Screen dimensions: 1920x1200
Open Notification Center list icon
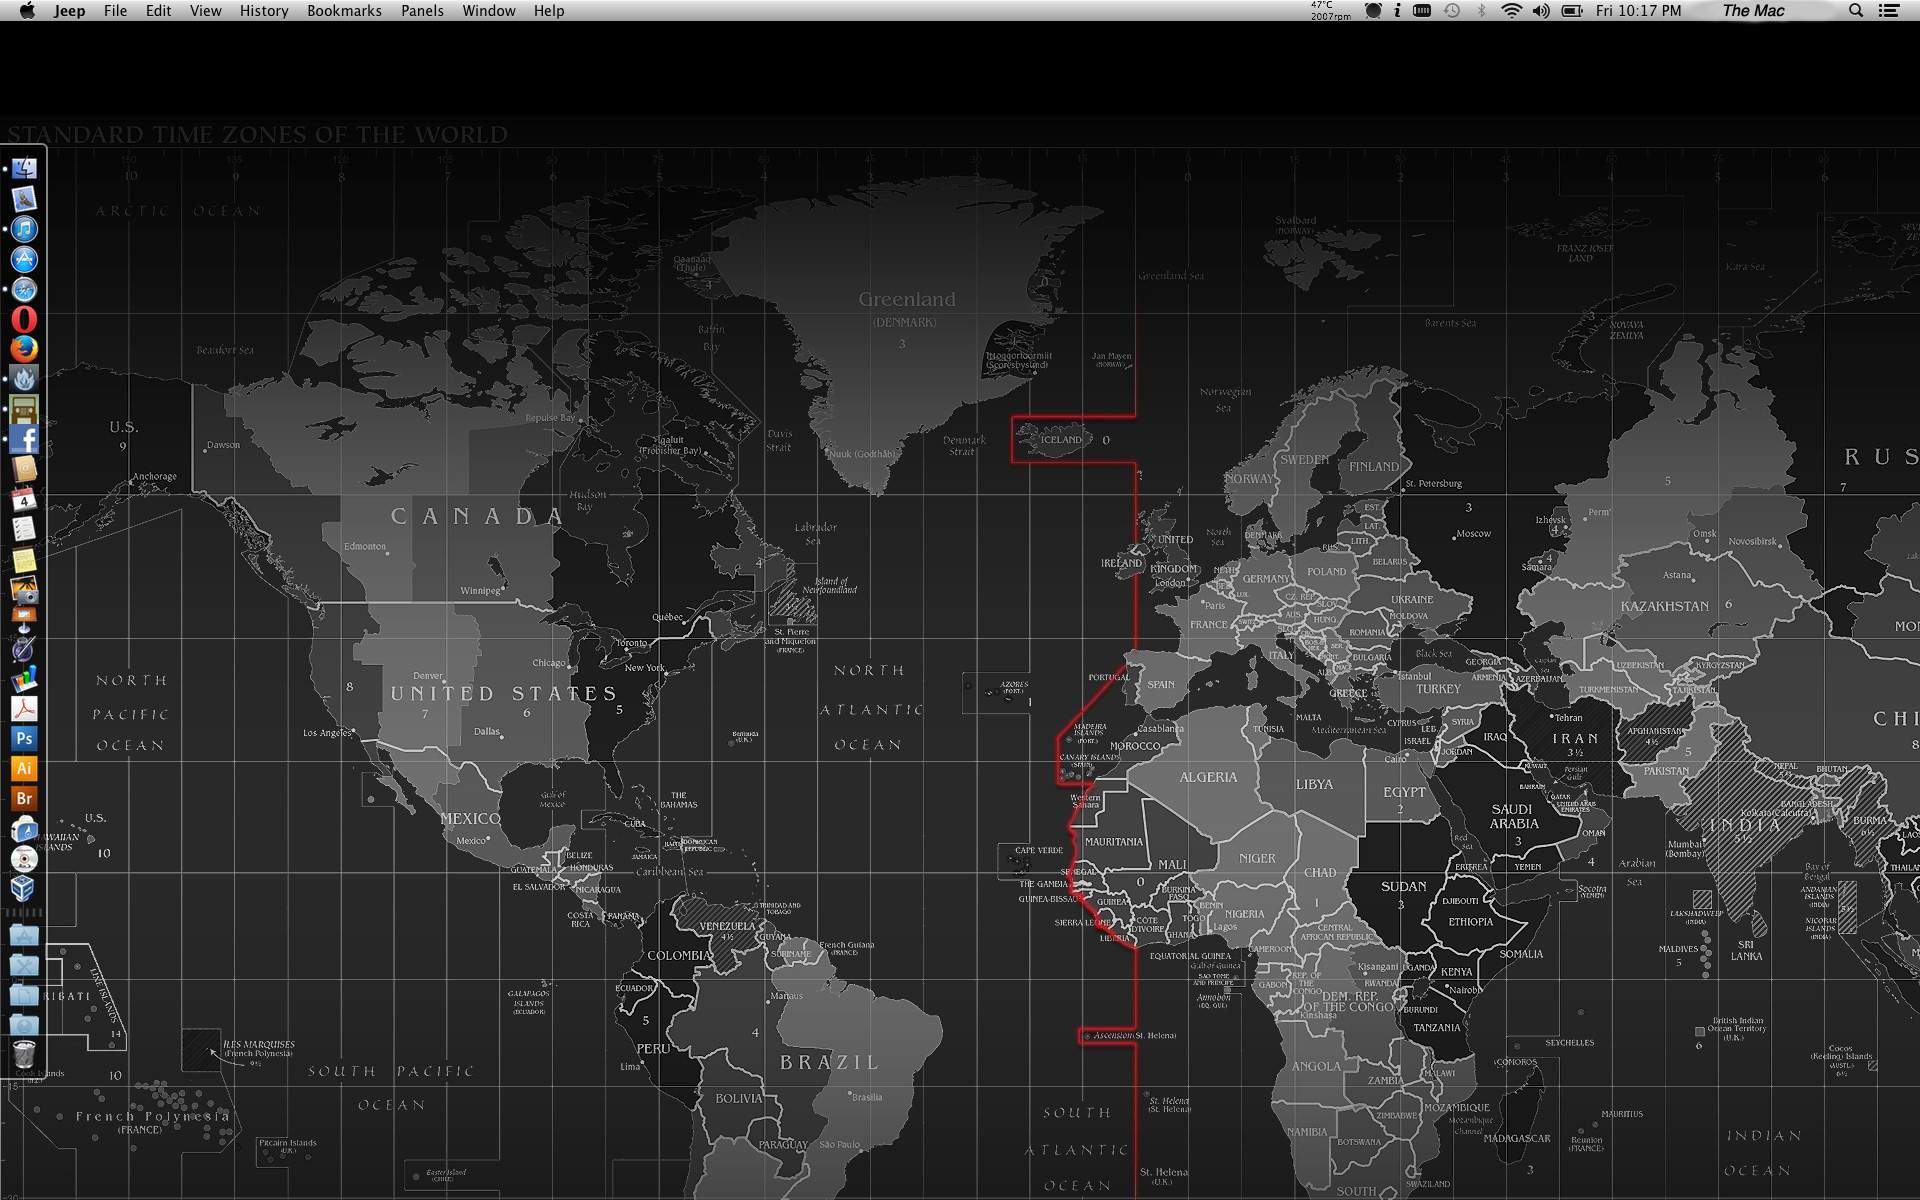[1889, 10]
